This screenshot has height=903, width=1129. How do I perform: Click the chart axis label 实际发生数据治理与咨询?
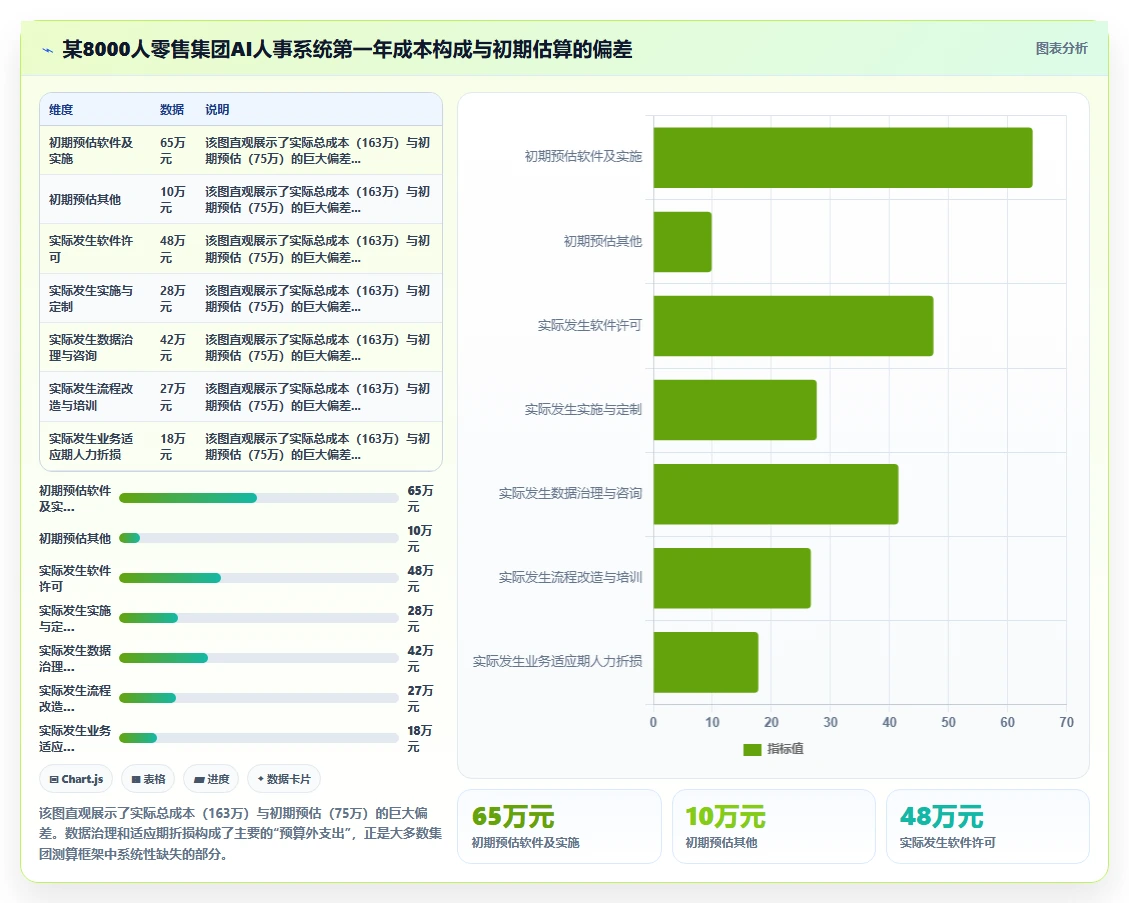tap(570, 493)
